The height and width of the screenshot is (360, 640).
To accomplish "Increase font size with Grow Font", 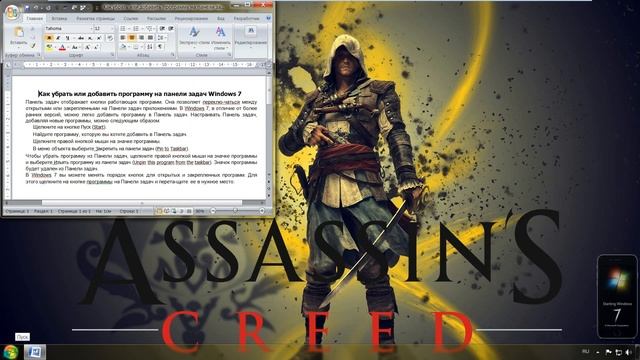I will coord(87,47).
